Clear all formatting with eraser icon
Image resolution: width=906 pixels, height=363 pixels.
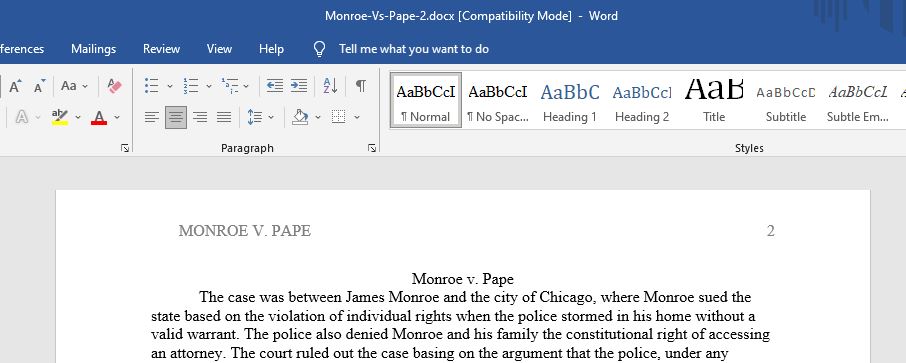click(x=114, y=86)
